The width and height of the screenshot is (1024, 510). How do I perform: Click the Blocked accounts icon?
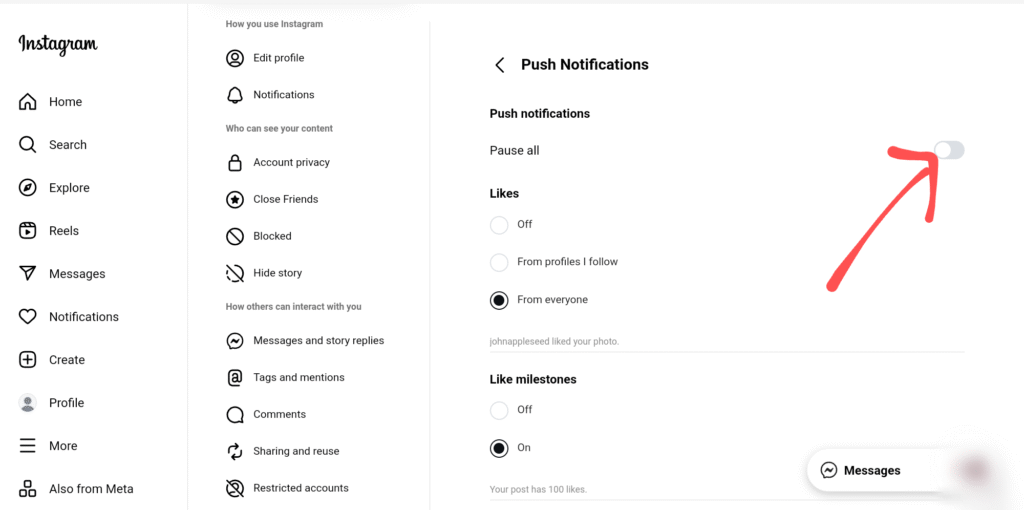tap(235, 237)
